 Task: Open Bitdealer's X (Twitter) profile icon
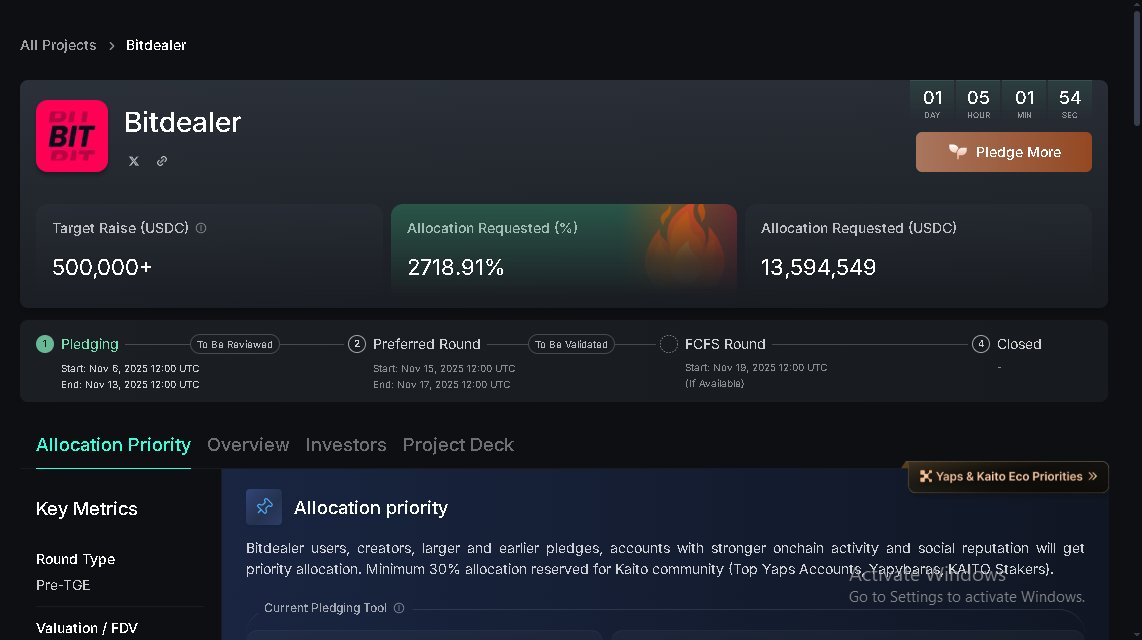click(133, 161)
